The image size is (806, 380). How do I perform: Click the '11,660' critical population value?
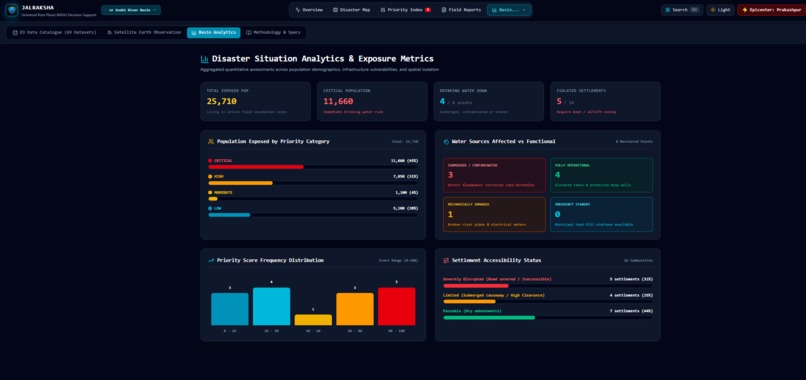pyautogui.click(x=338, y=101)
